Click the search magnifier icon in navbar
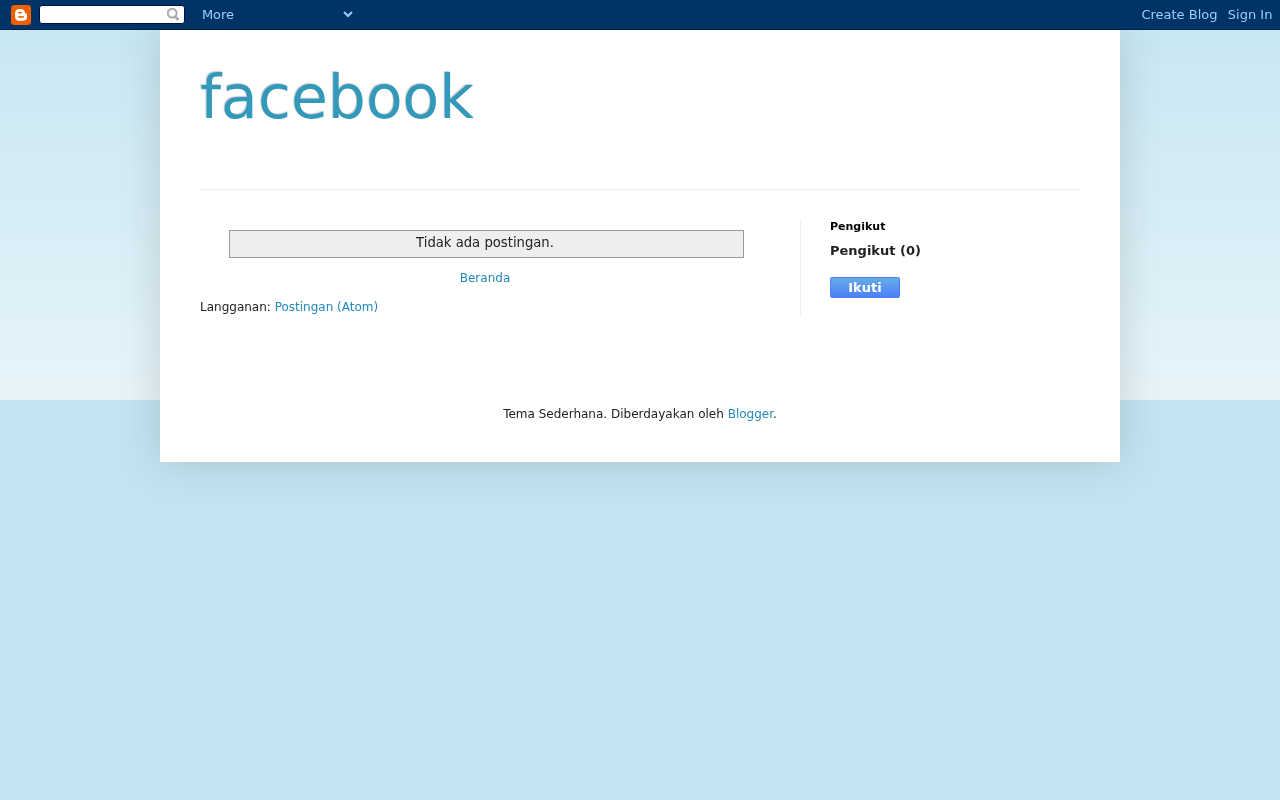 (173, 15)
